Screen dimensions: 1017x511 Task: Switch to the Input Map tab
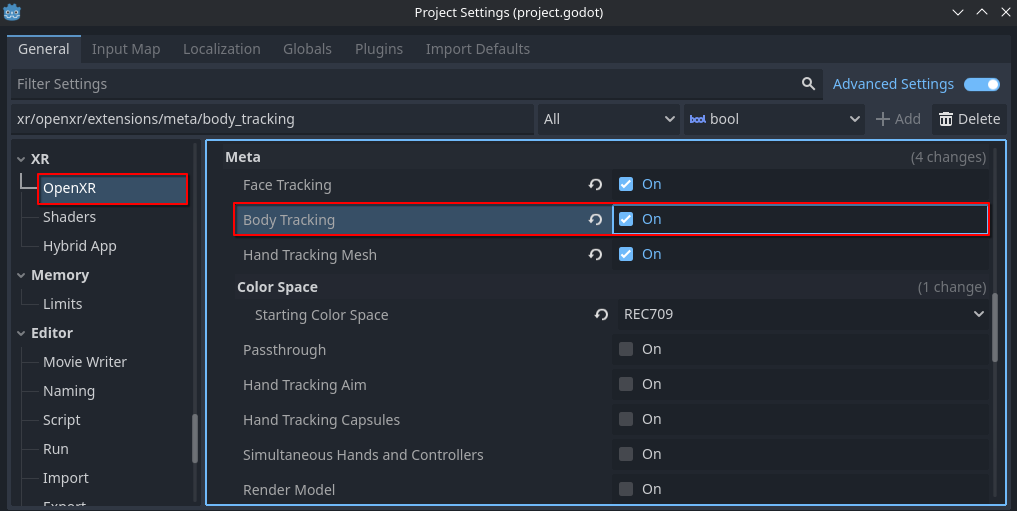tap(126, 49)
